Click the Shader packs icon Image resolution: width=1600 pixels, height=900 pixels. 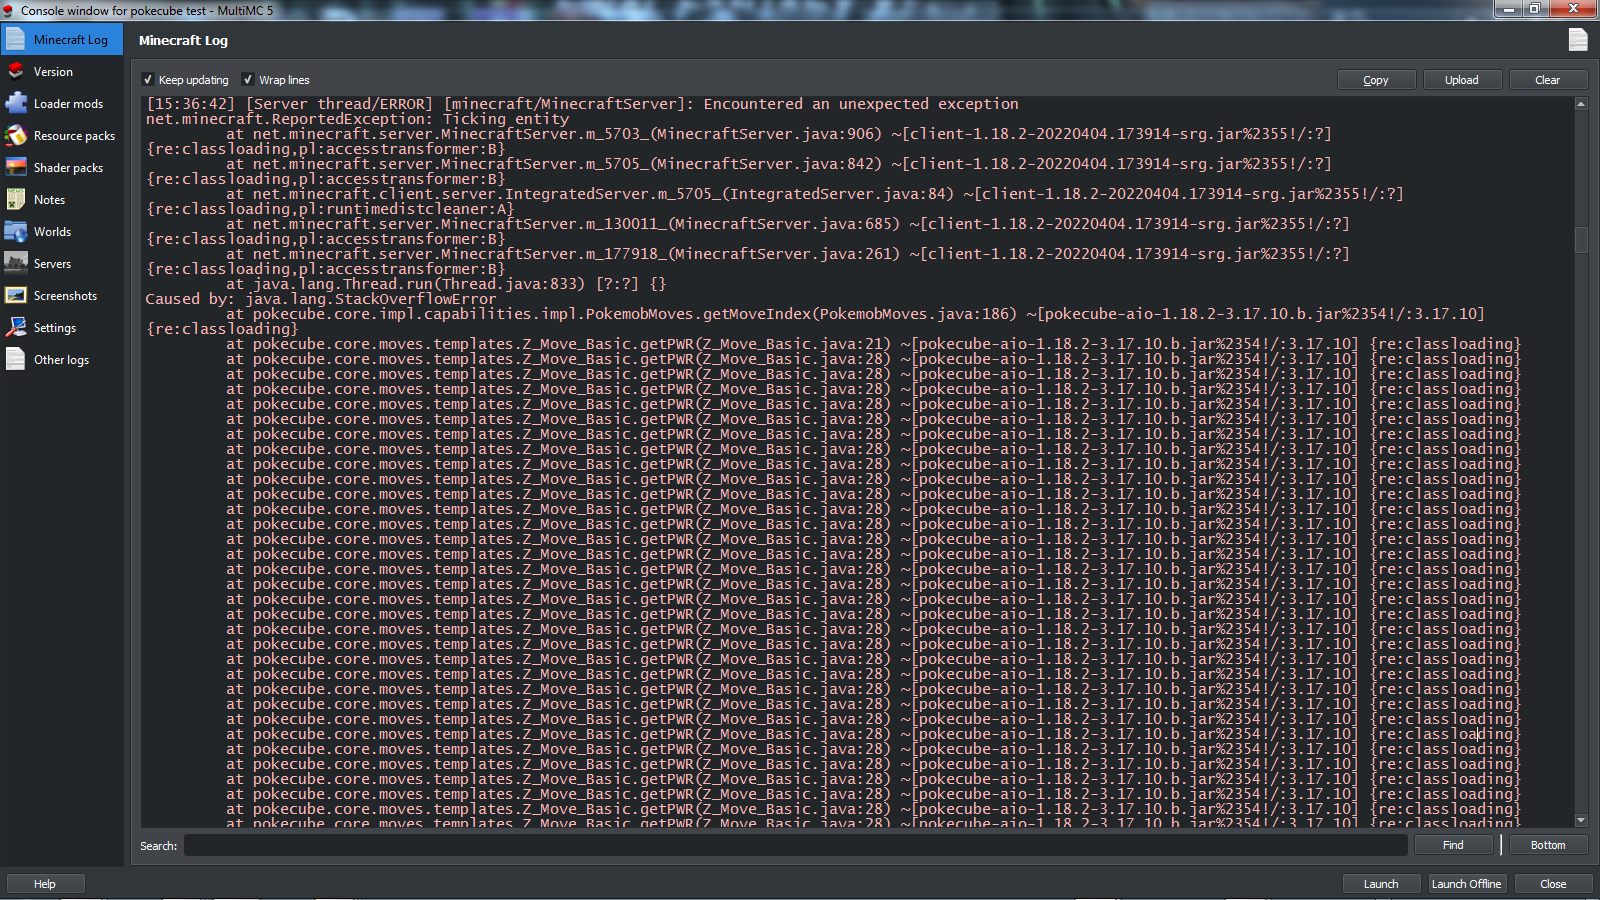click(16, 168)
